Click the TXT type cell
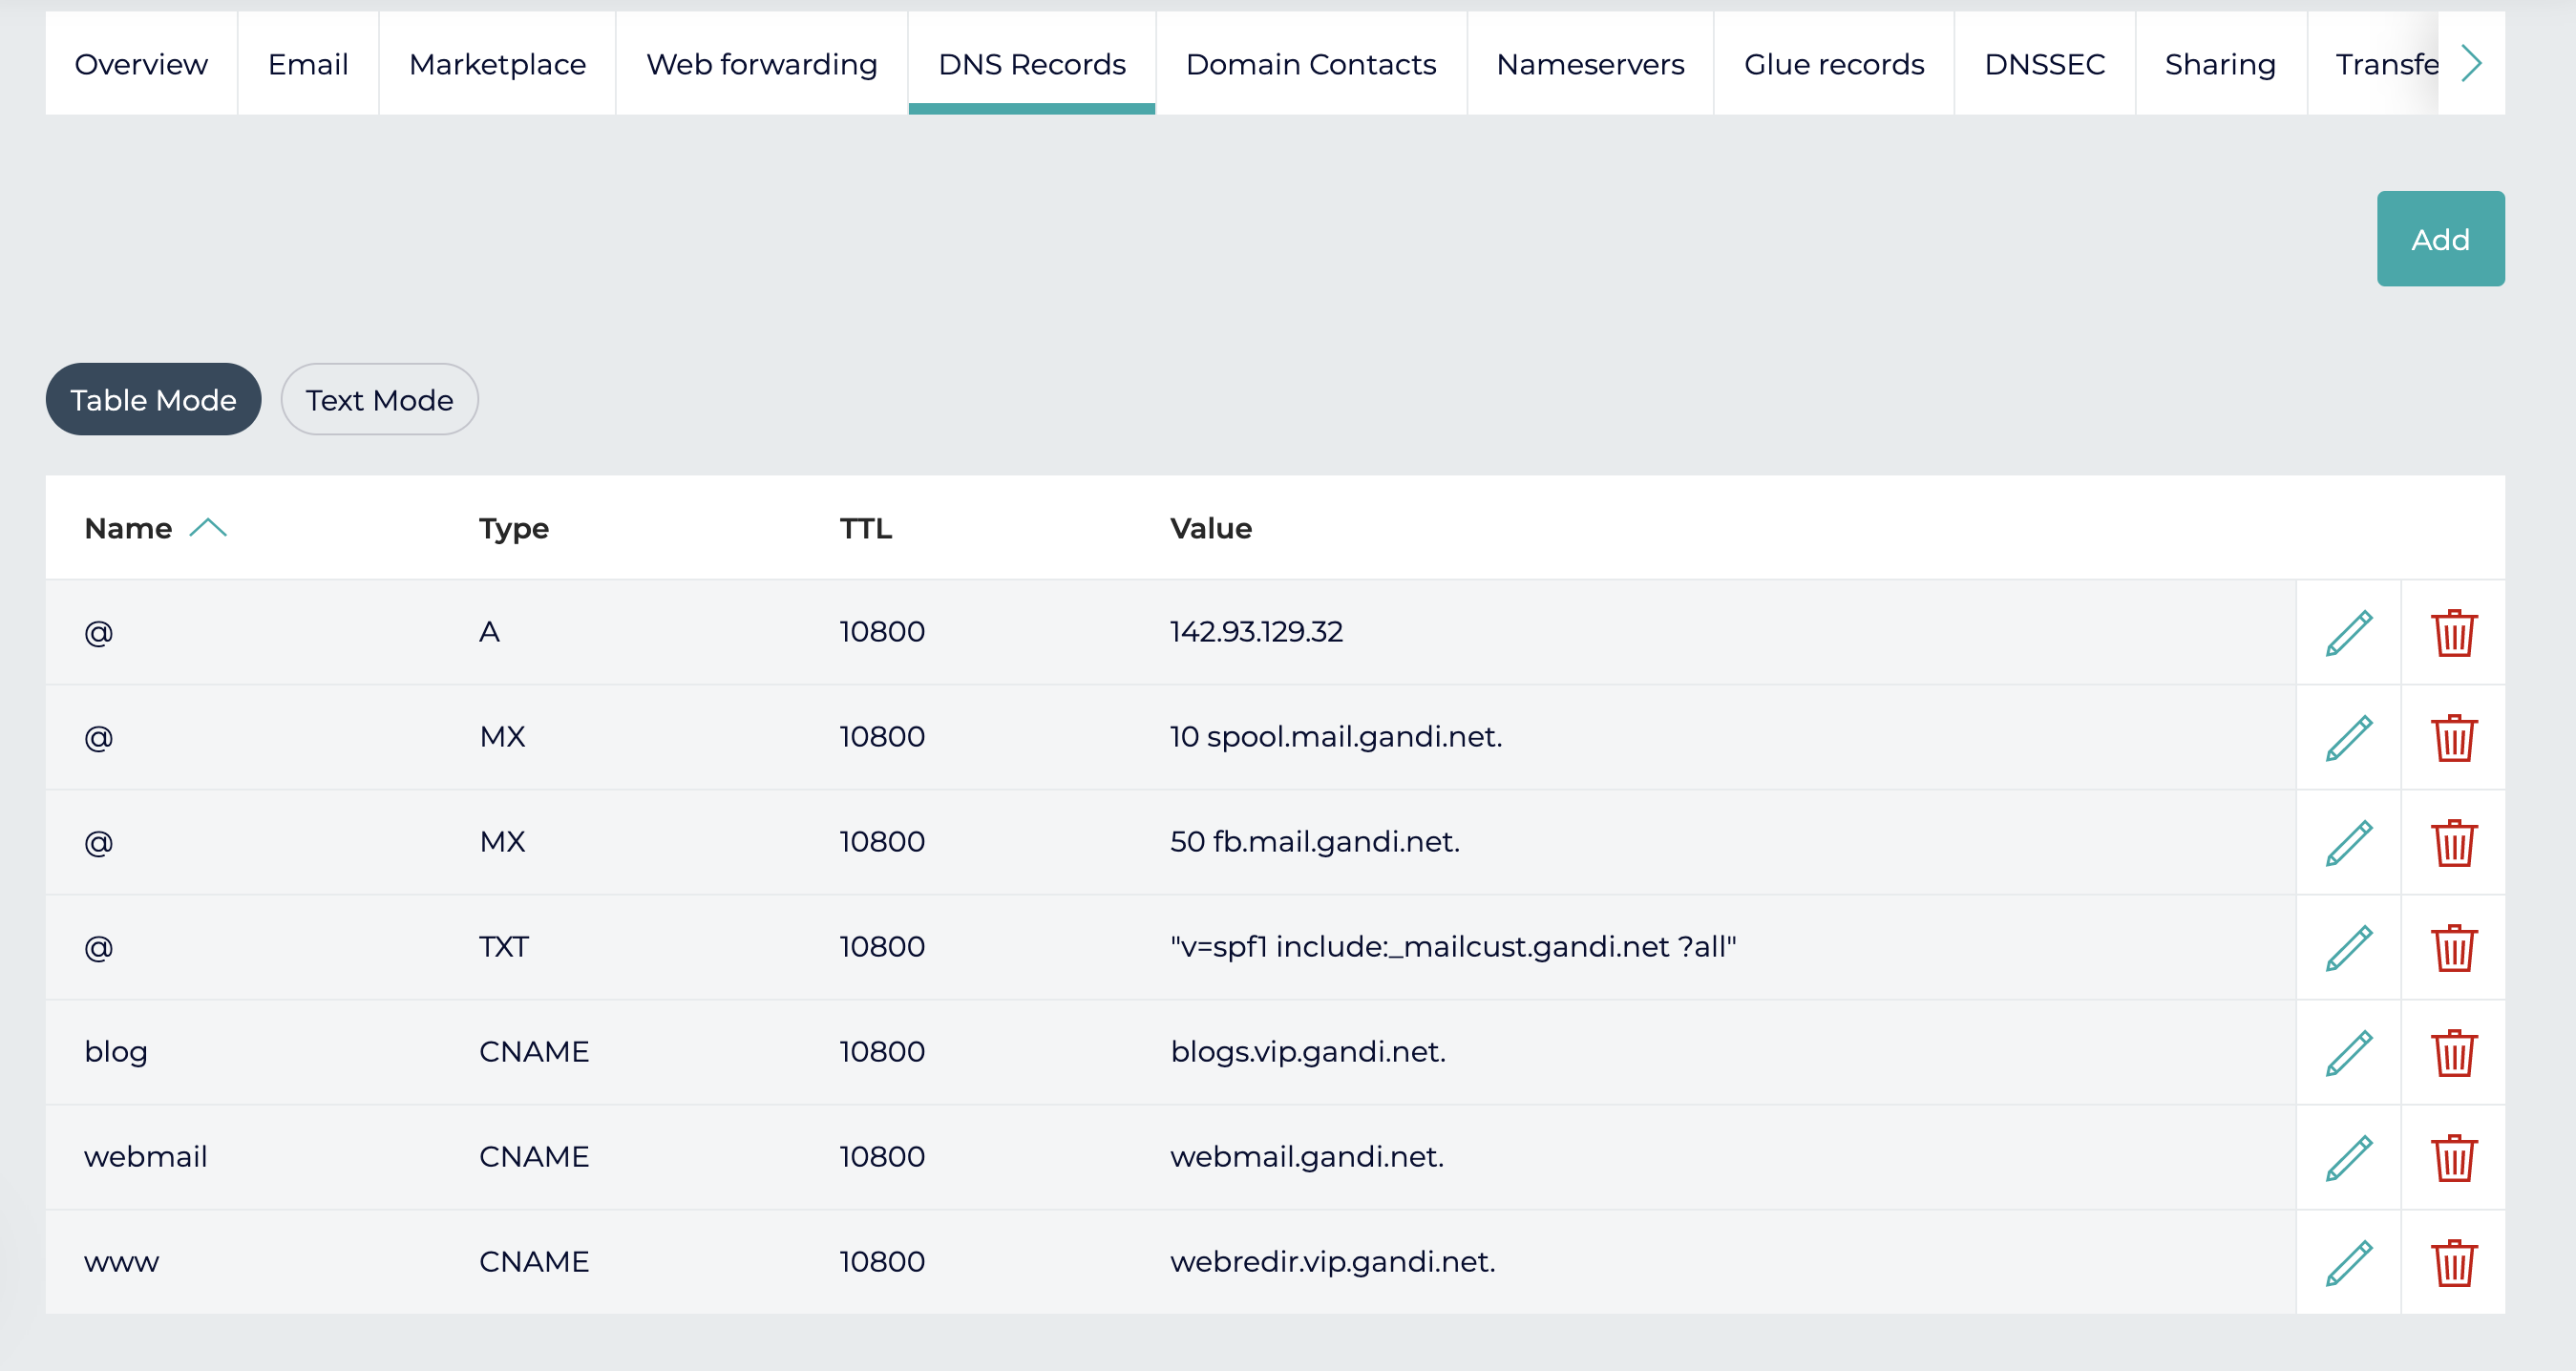The image size is (2576, 1371). (x=503, y=946)
